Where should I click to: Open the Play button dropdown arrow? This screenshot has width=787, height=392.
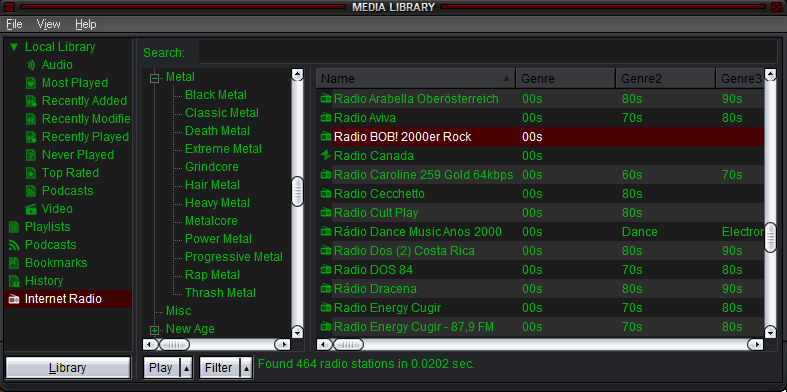[186, 368]
